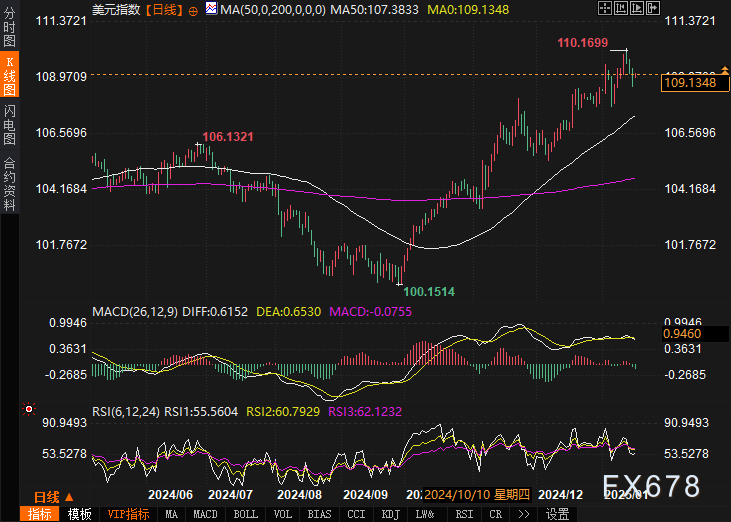Apply the BIAS indicator
This screenshot has height=522, width=731.
coord(319,514)
